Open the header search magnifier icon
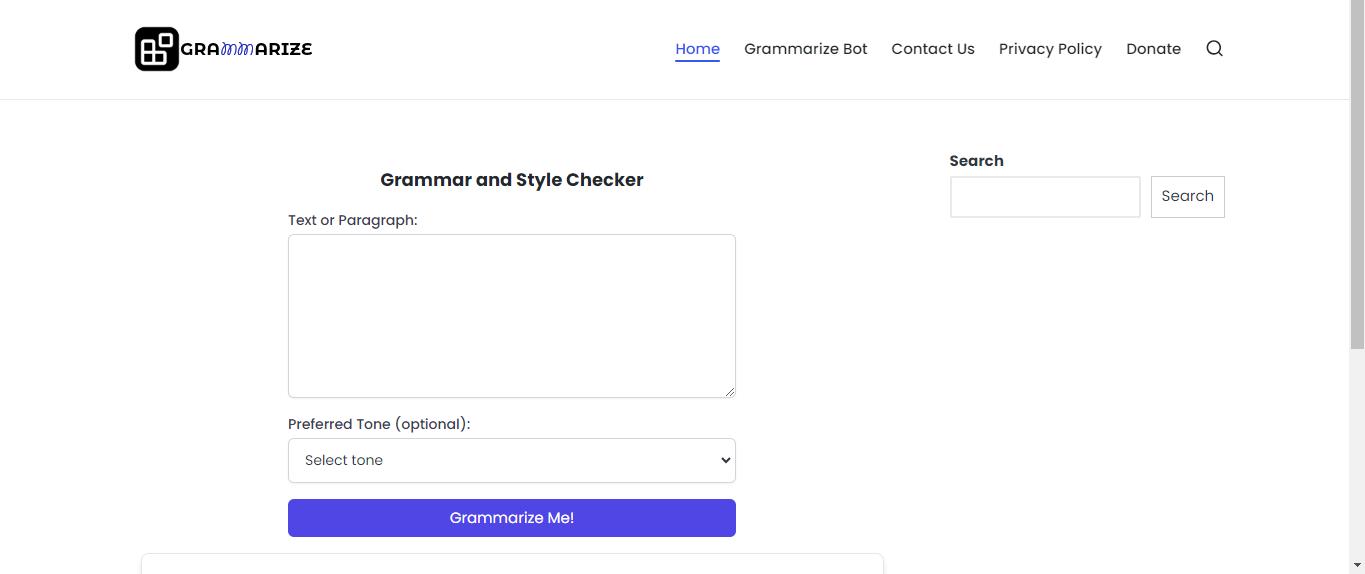Viewport: 1365px width, 574px height. [x=1214, y=49]
